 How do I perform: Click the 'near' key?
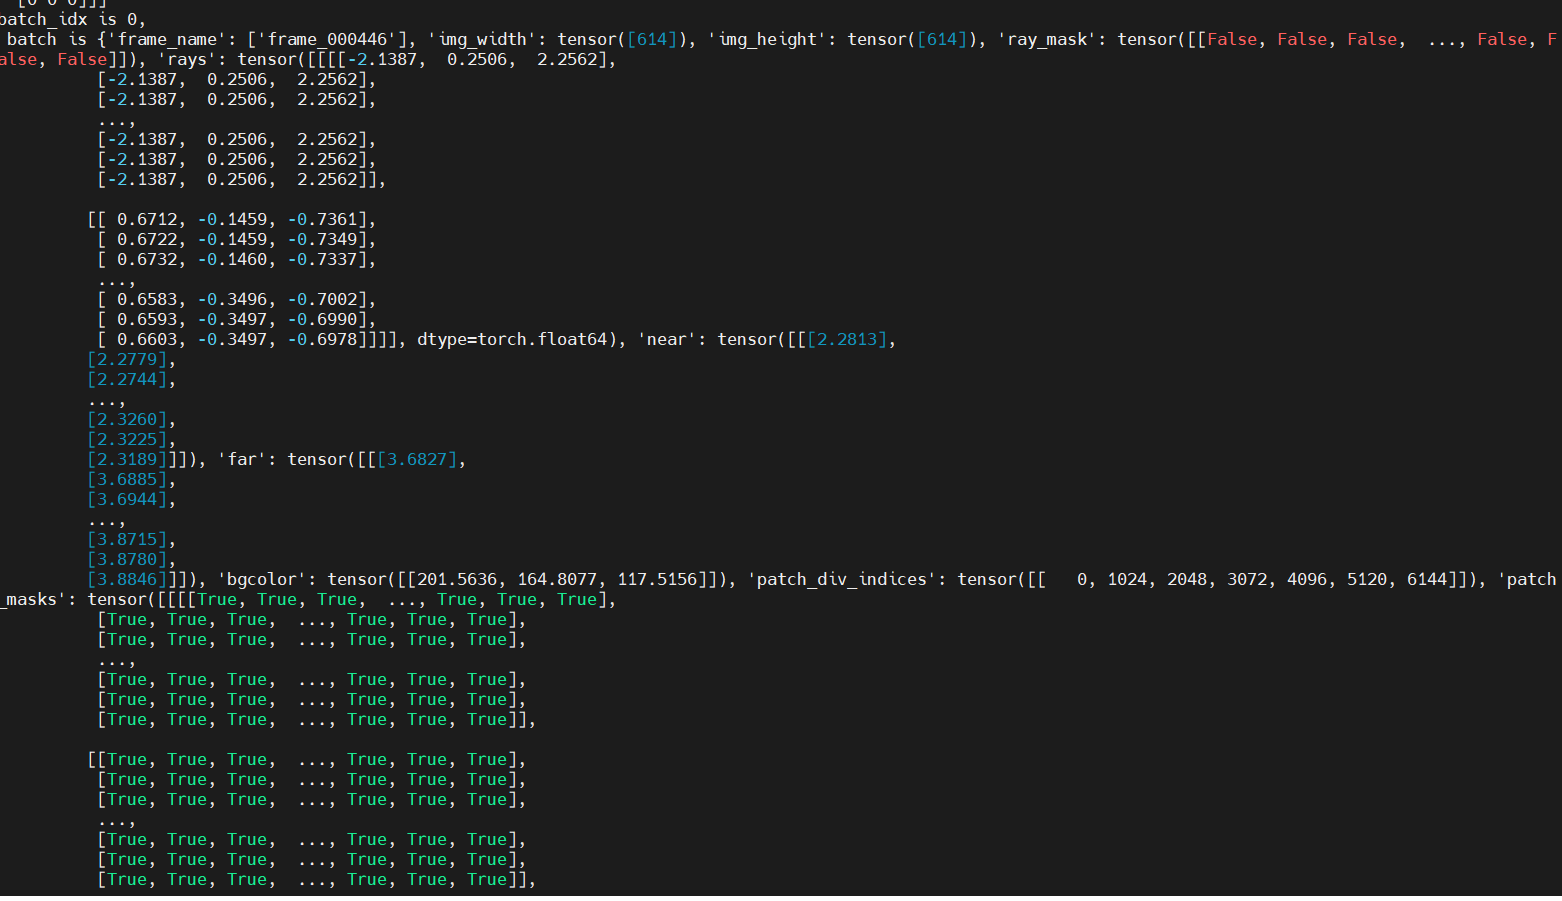pos(667,339)
